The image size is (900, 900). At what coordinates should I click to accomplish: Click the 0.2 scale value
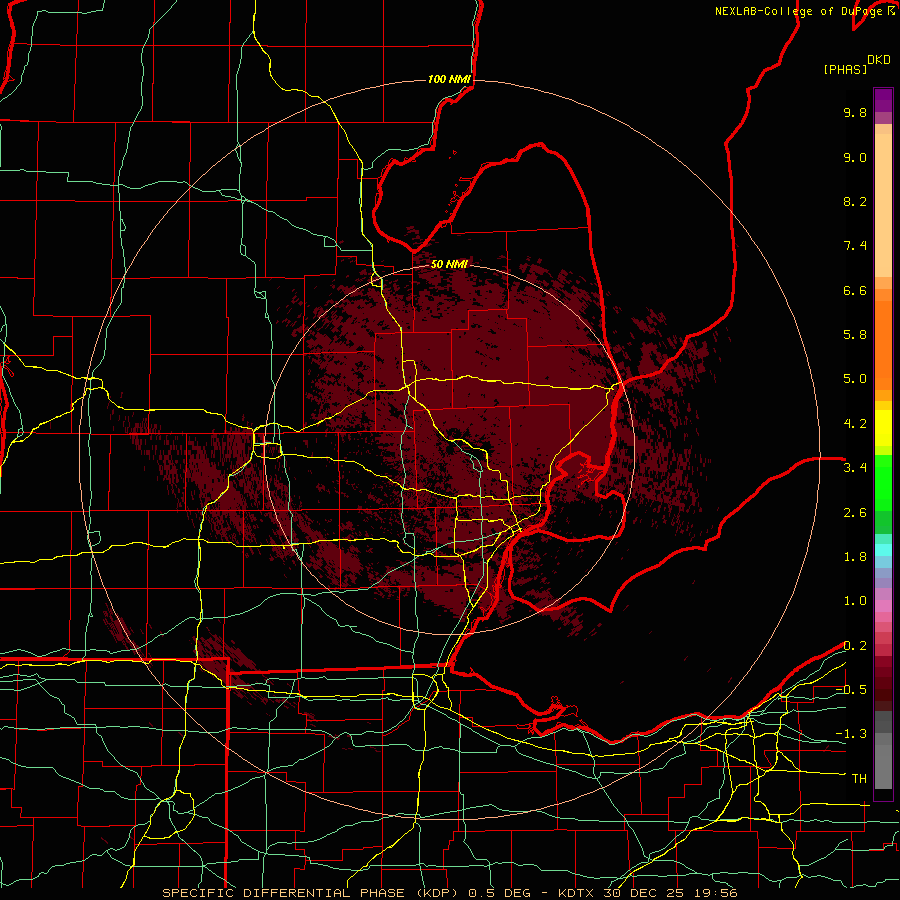click(x=855, y=646)
